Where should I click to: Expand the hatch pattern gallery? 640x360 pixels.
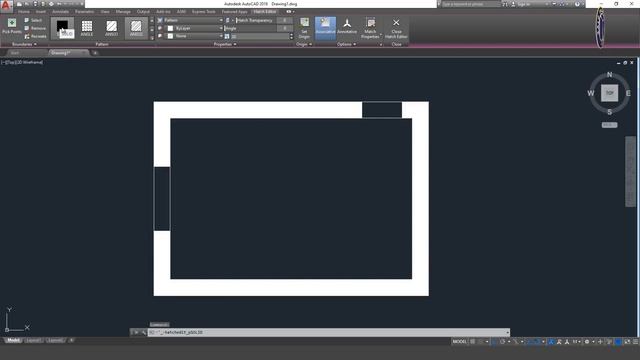[x=152, y=37]
